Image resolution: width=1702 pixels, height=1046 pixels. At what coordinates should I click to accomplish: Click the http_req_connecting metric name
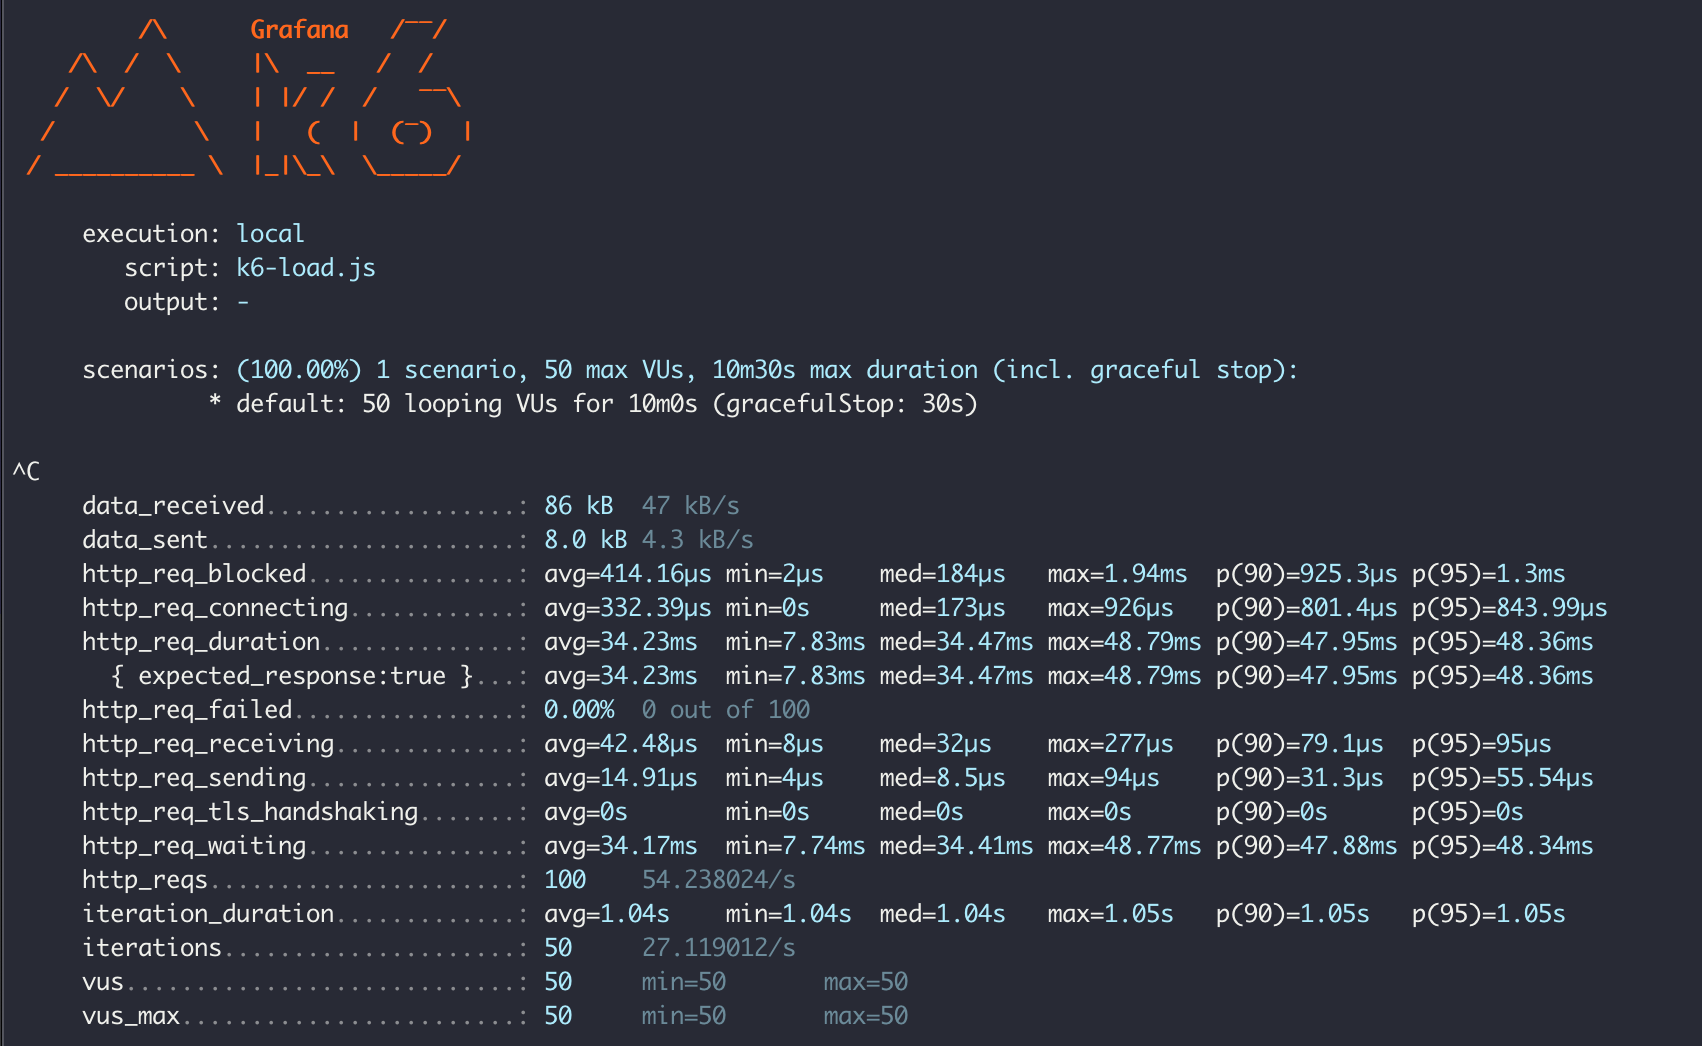(x=215, y=608)
